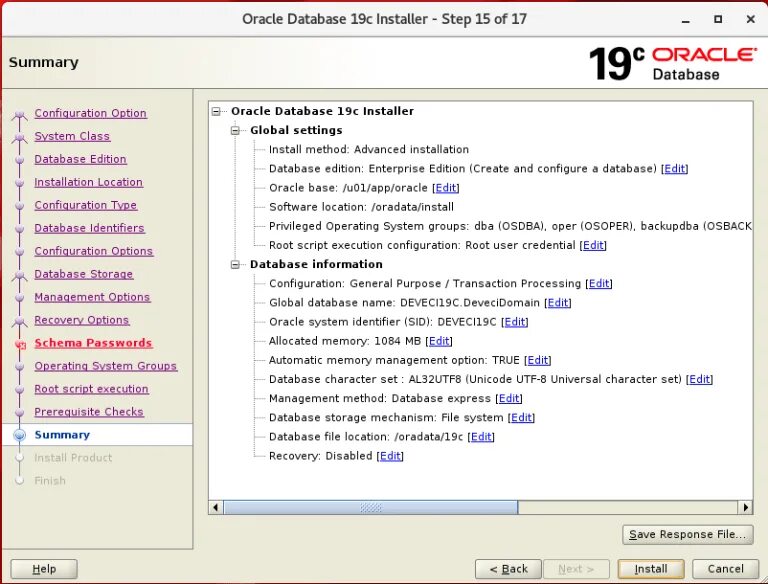Start installation with the Install button
768x584 pixels.
[x=651, y=569]
